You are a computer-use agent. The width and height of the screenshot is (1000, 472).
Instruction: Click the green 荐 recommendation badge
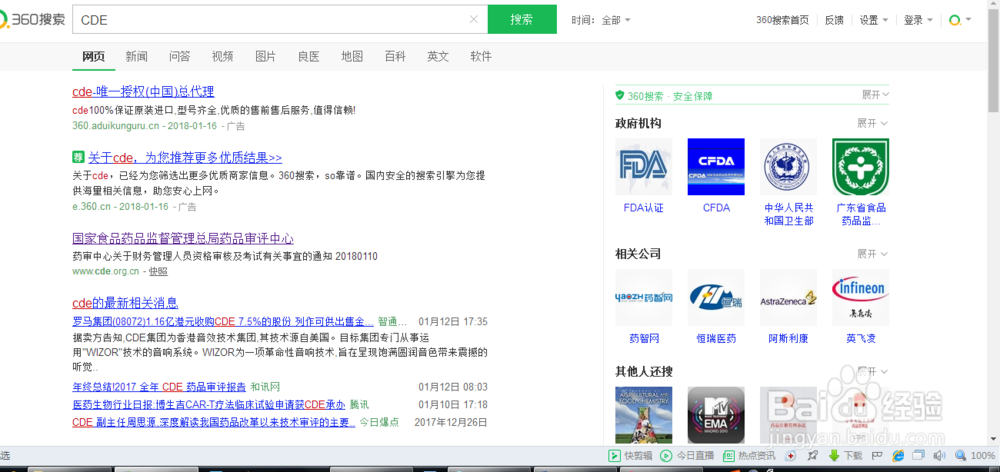(78, 157)
